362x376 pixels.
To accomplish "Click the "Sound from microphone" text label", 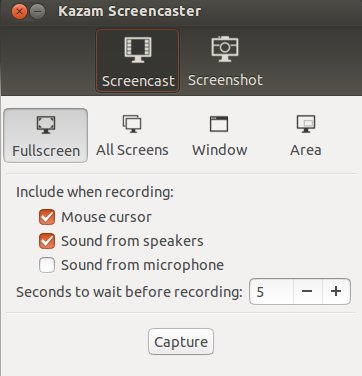I will [142, 265].
